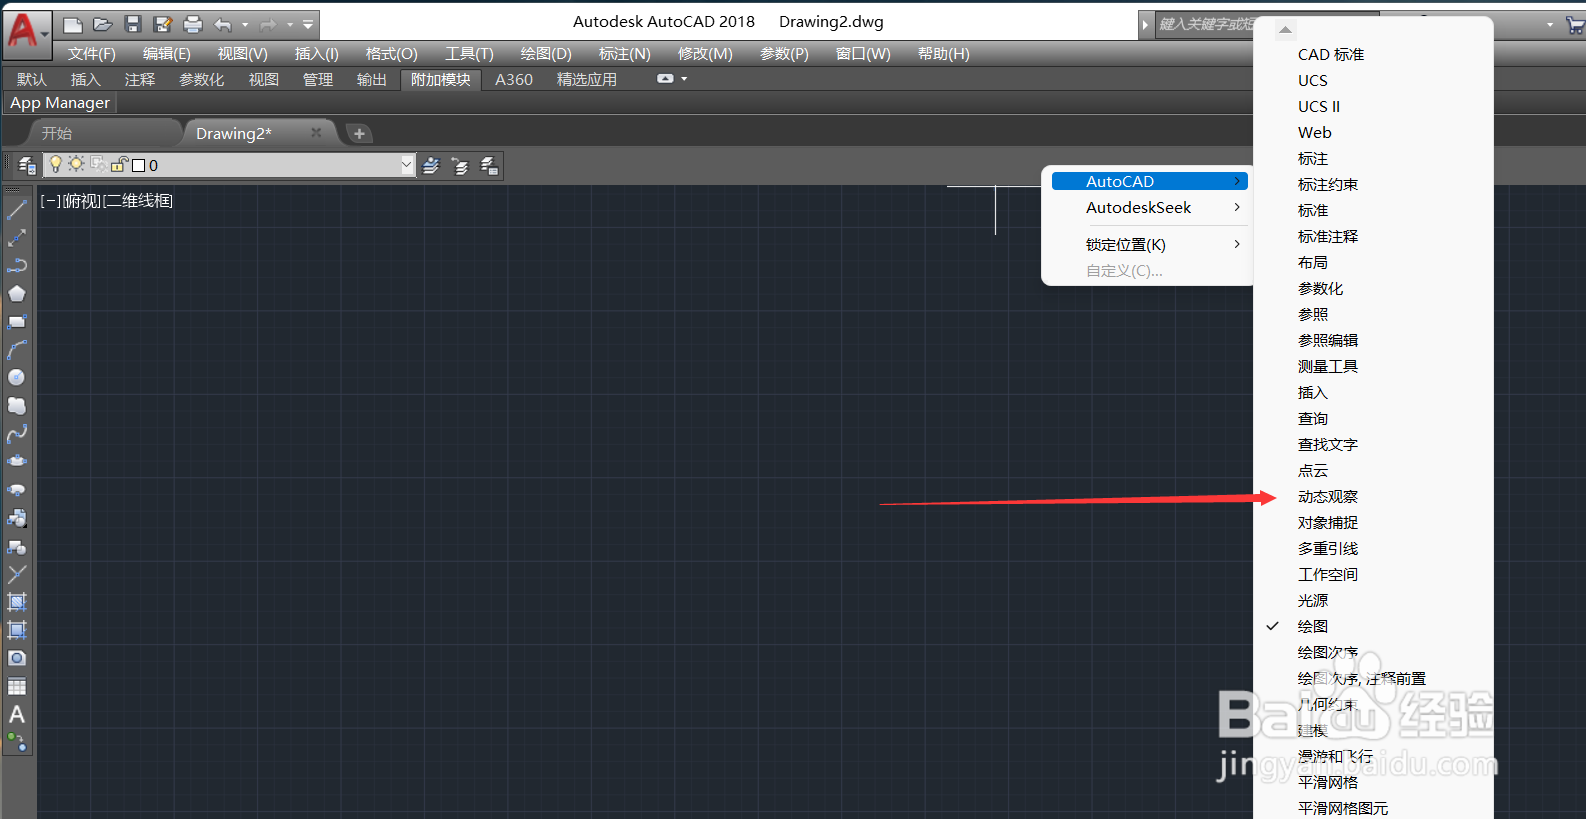Select the Rectangle tool
The height and width of the screenshot is (819, 1586).
pos(17,322)
